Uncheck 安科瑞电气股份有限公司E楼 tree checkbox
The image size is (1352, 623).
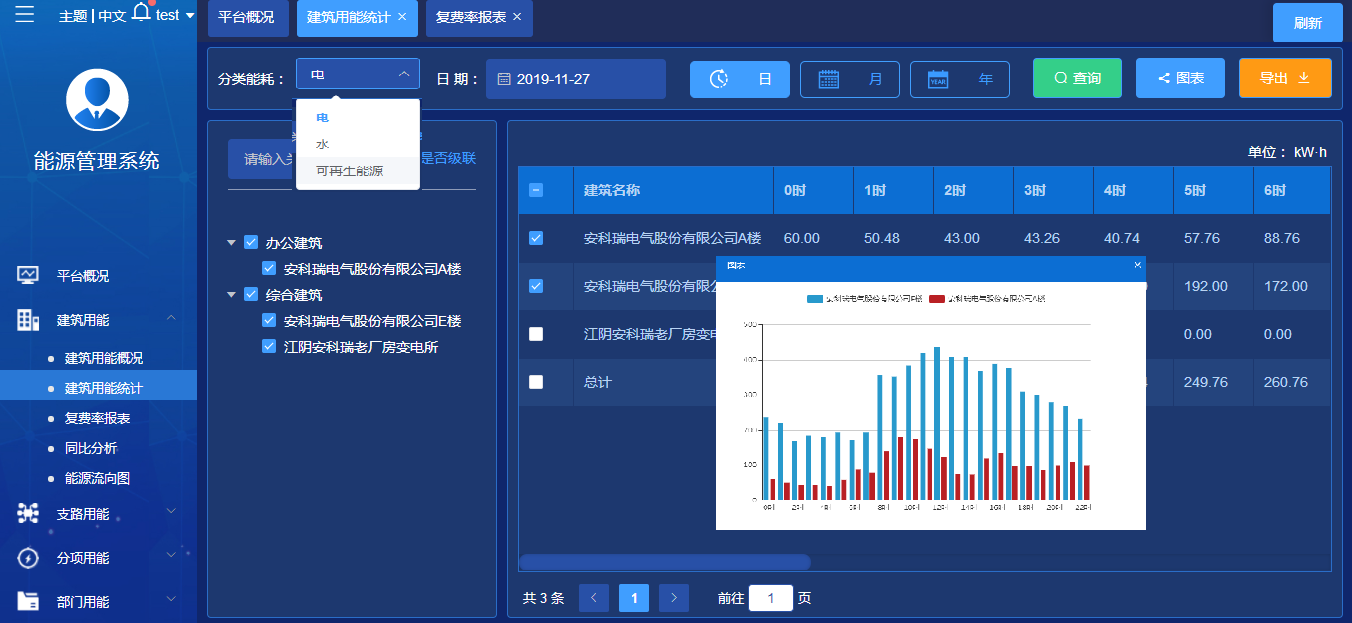click(x=269, y=320)
